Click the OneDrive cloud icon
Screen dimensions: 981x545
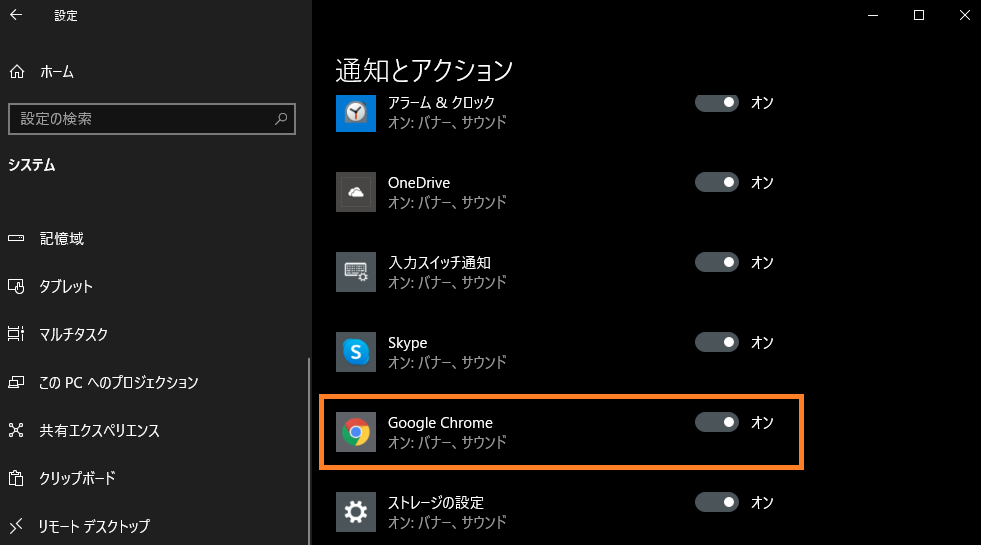356,192
